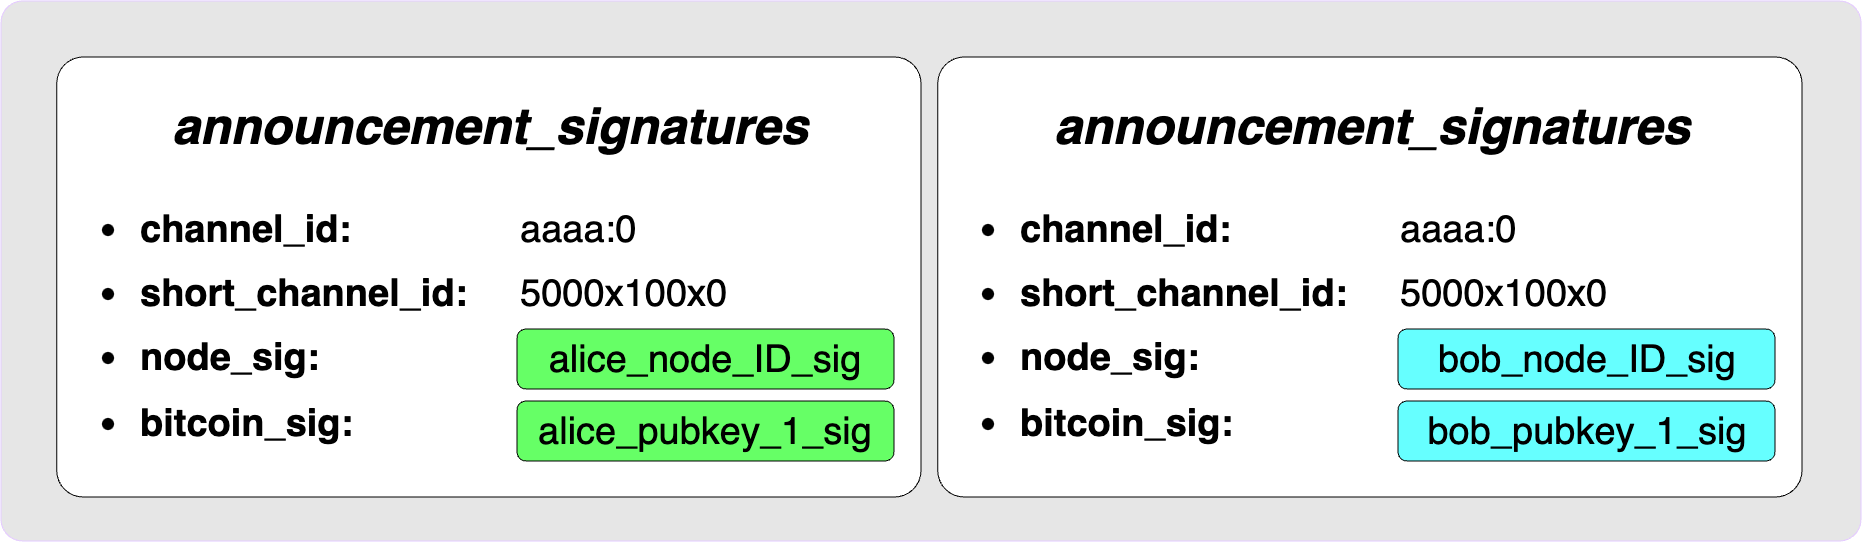The height and width of the screenshot is (542, 1862).
Task: Click the short_channel_id label in Alice's card
Action: 304,294
